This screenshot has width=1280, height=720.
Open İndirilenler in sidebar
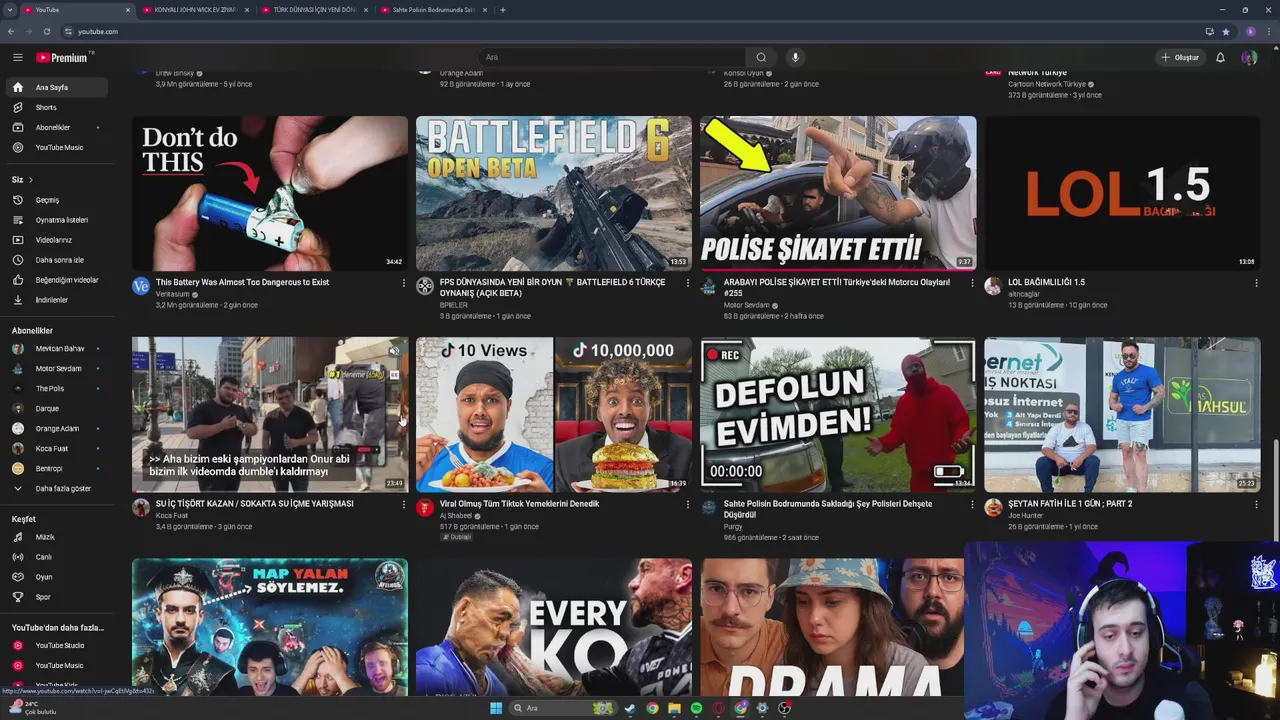coord(55,300)
